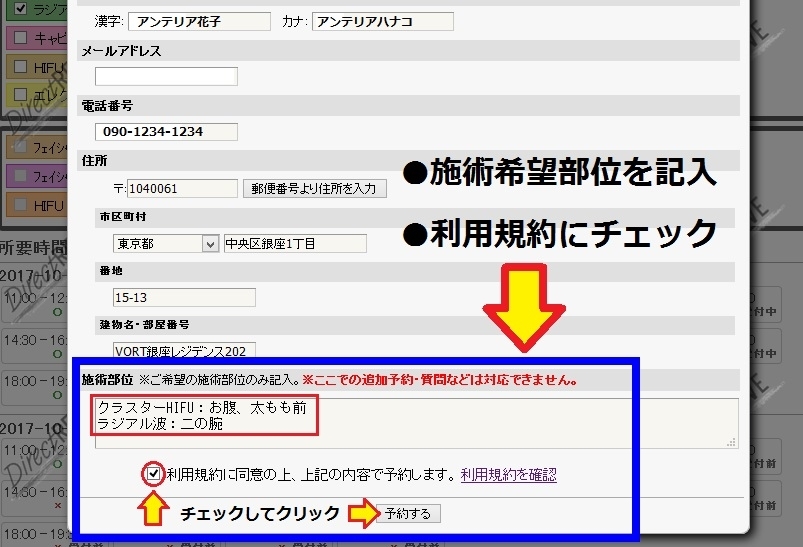Click the 郵便番号より住所を入力 button
Viewport: 803px width, 547px height.
[x=314, y=188]
